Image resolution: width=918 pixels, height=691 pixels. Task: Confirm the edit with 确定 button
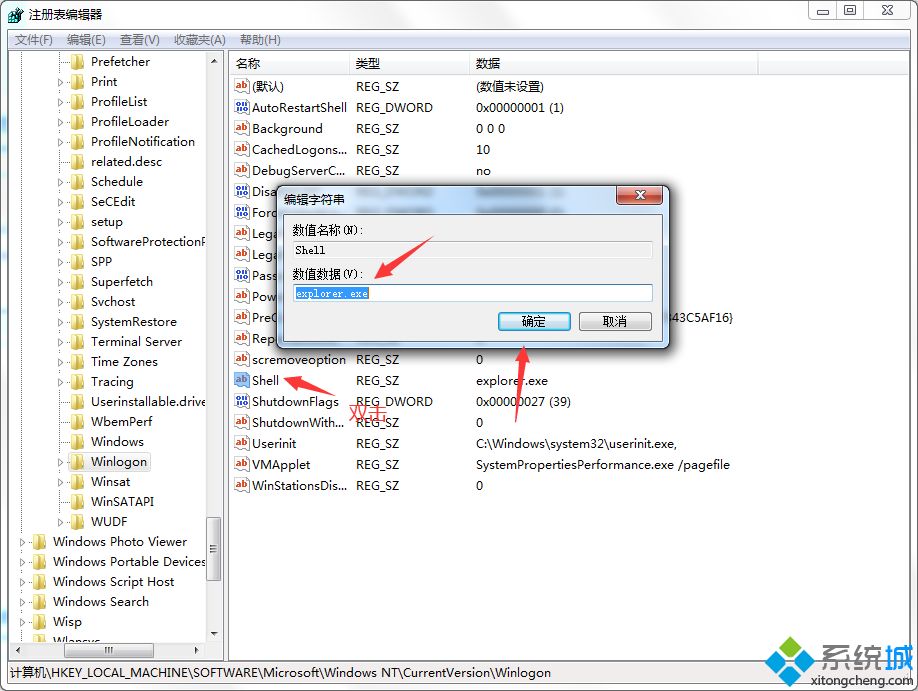click(534, 321)
